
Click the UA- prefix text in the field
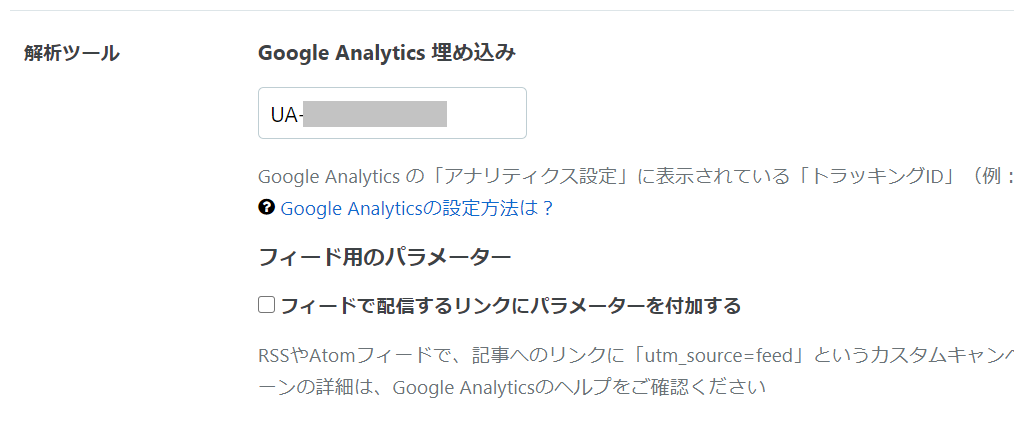point(286,114)
